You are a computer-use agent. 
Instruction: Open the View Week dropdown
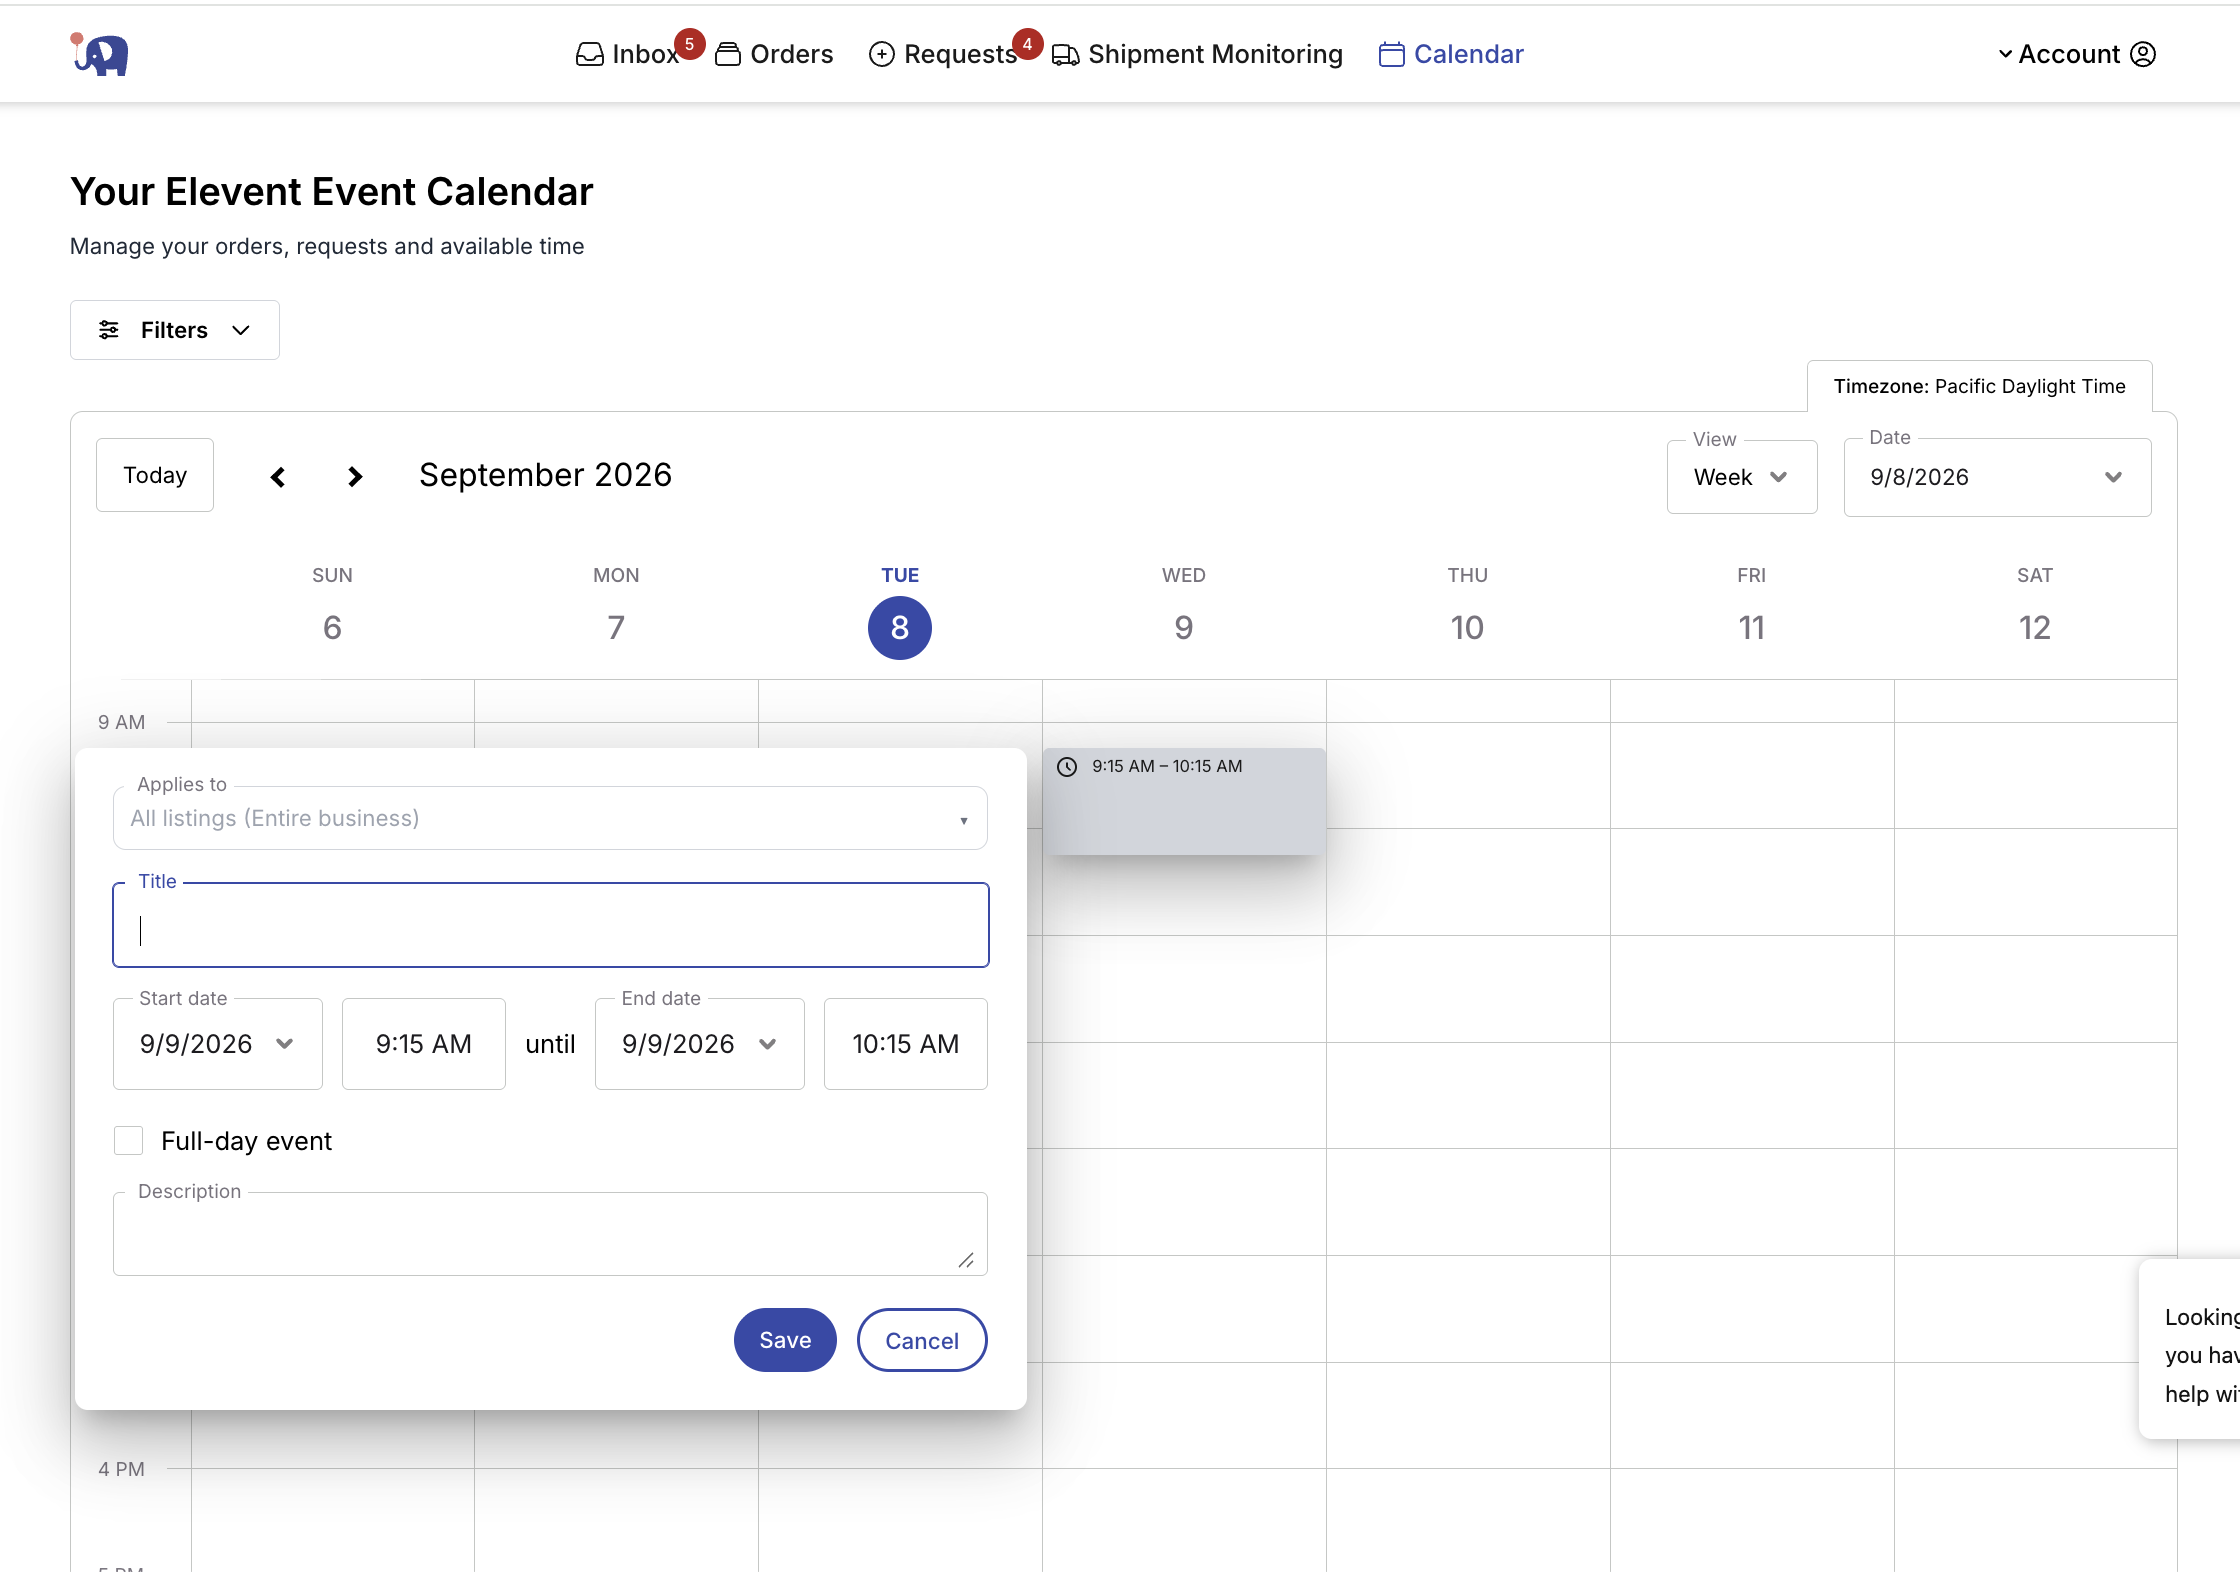[1742, 477]
